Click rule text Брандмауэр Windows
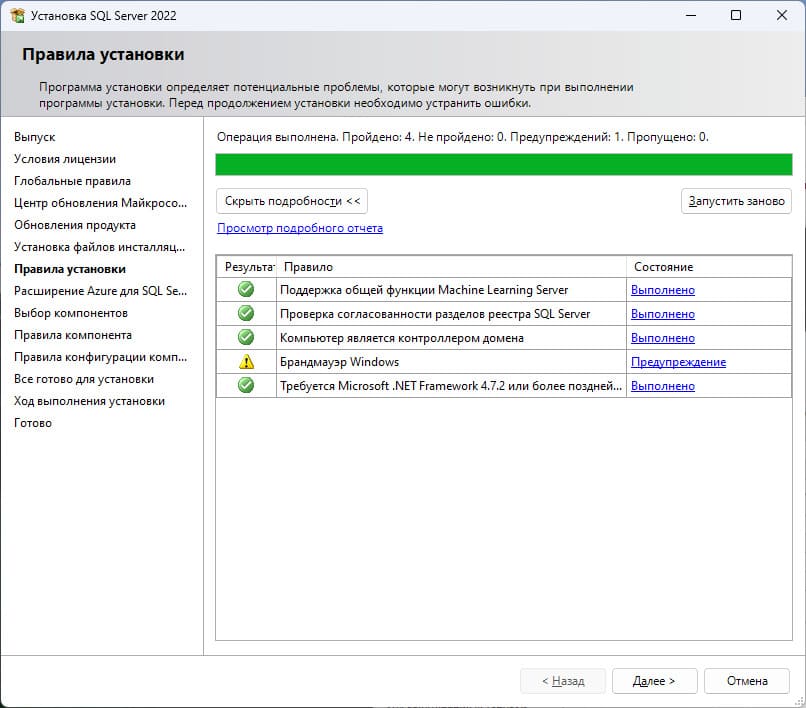The height and width of the screenshot is (708, 806). [x=339, y=362]
